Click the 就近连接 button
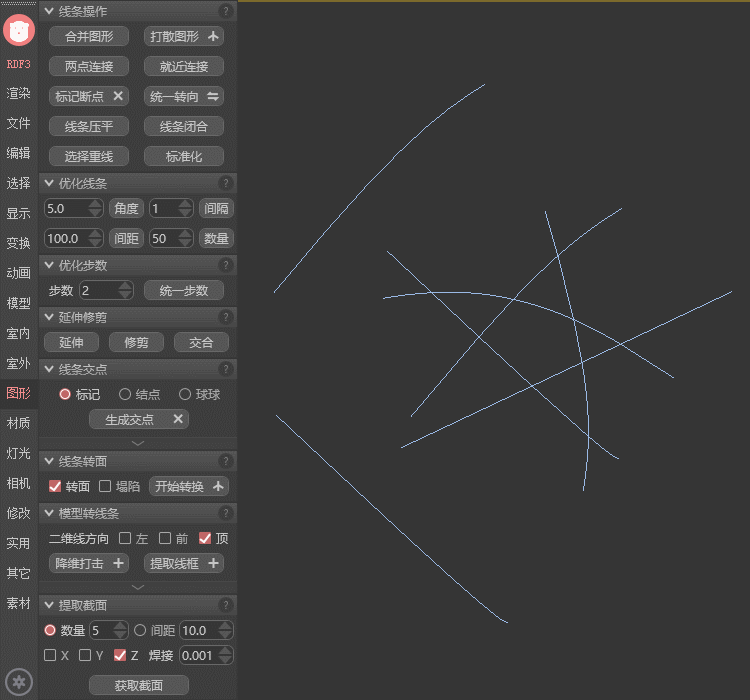The image size is (750, 700). pyautogui.click(x=184, y=67)
